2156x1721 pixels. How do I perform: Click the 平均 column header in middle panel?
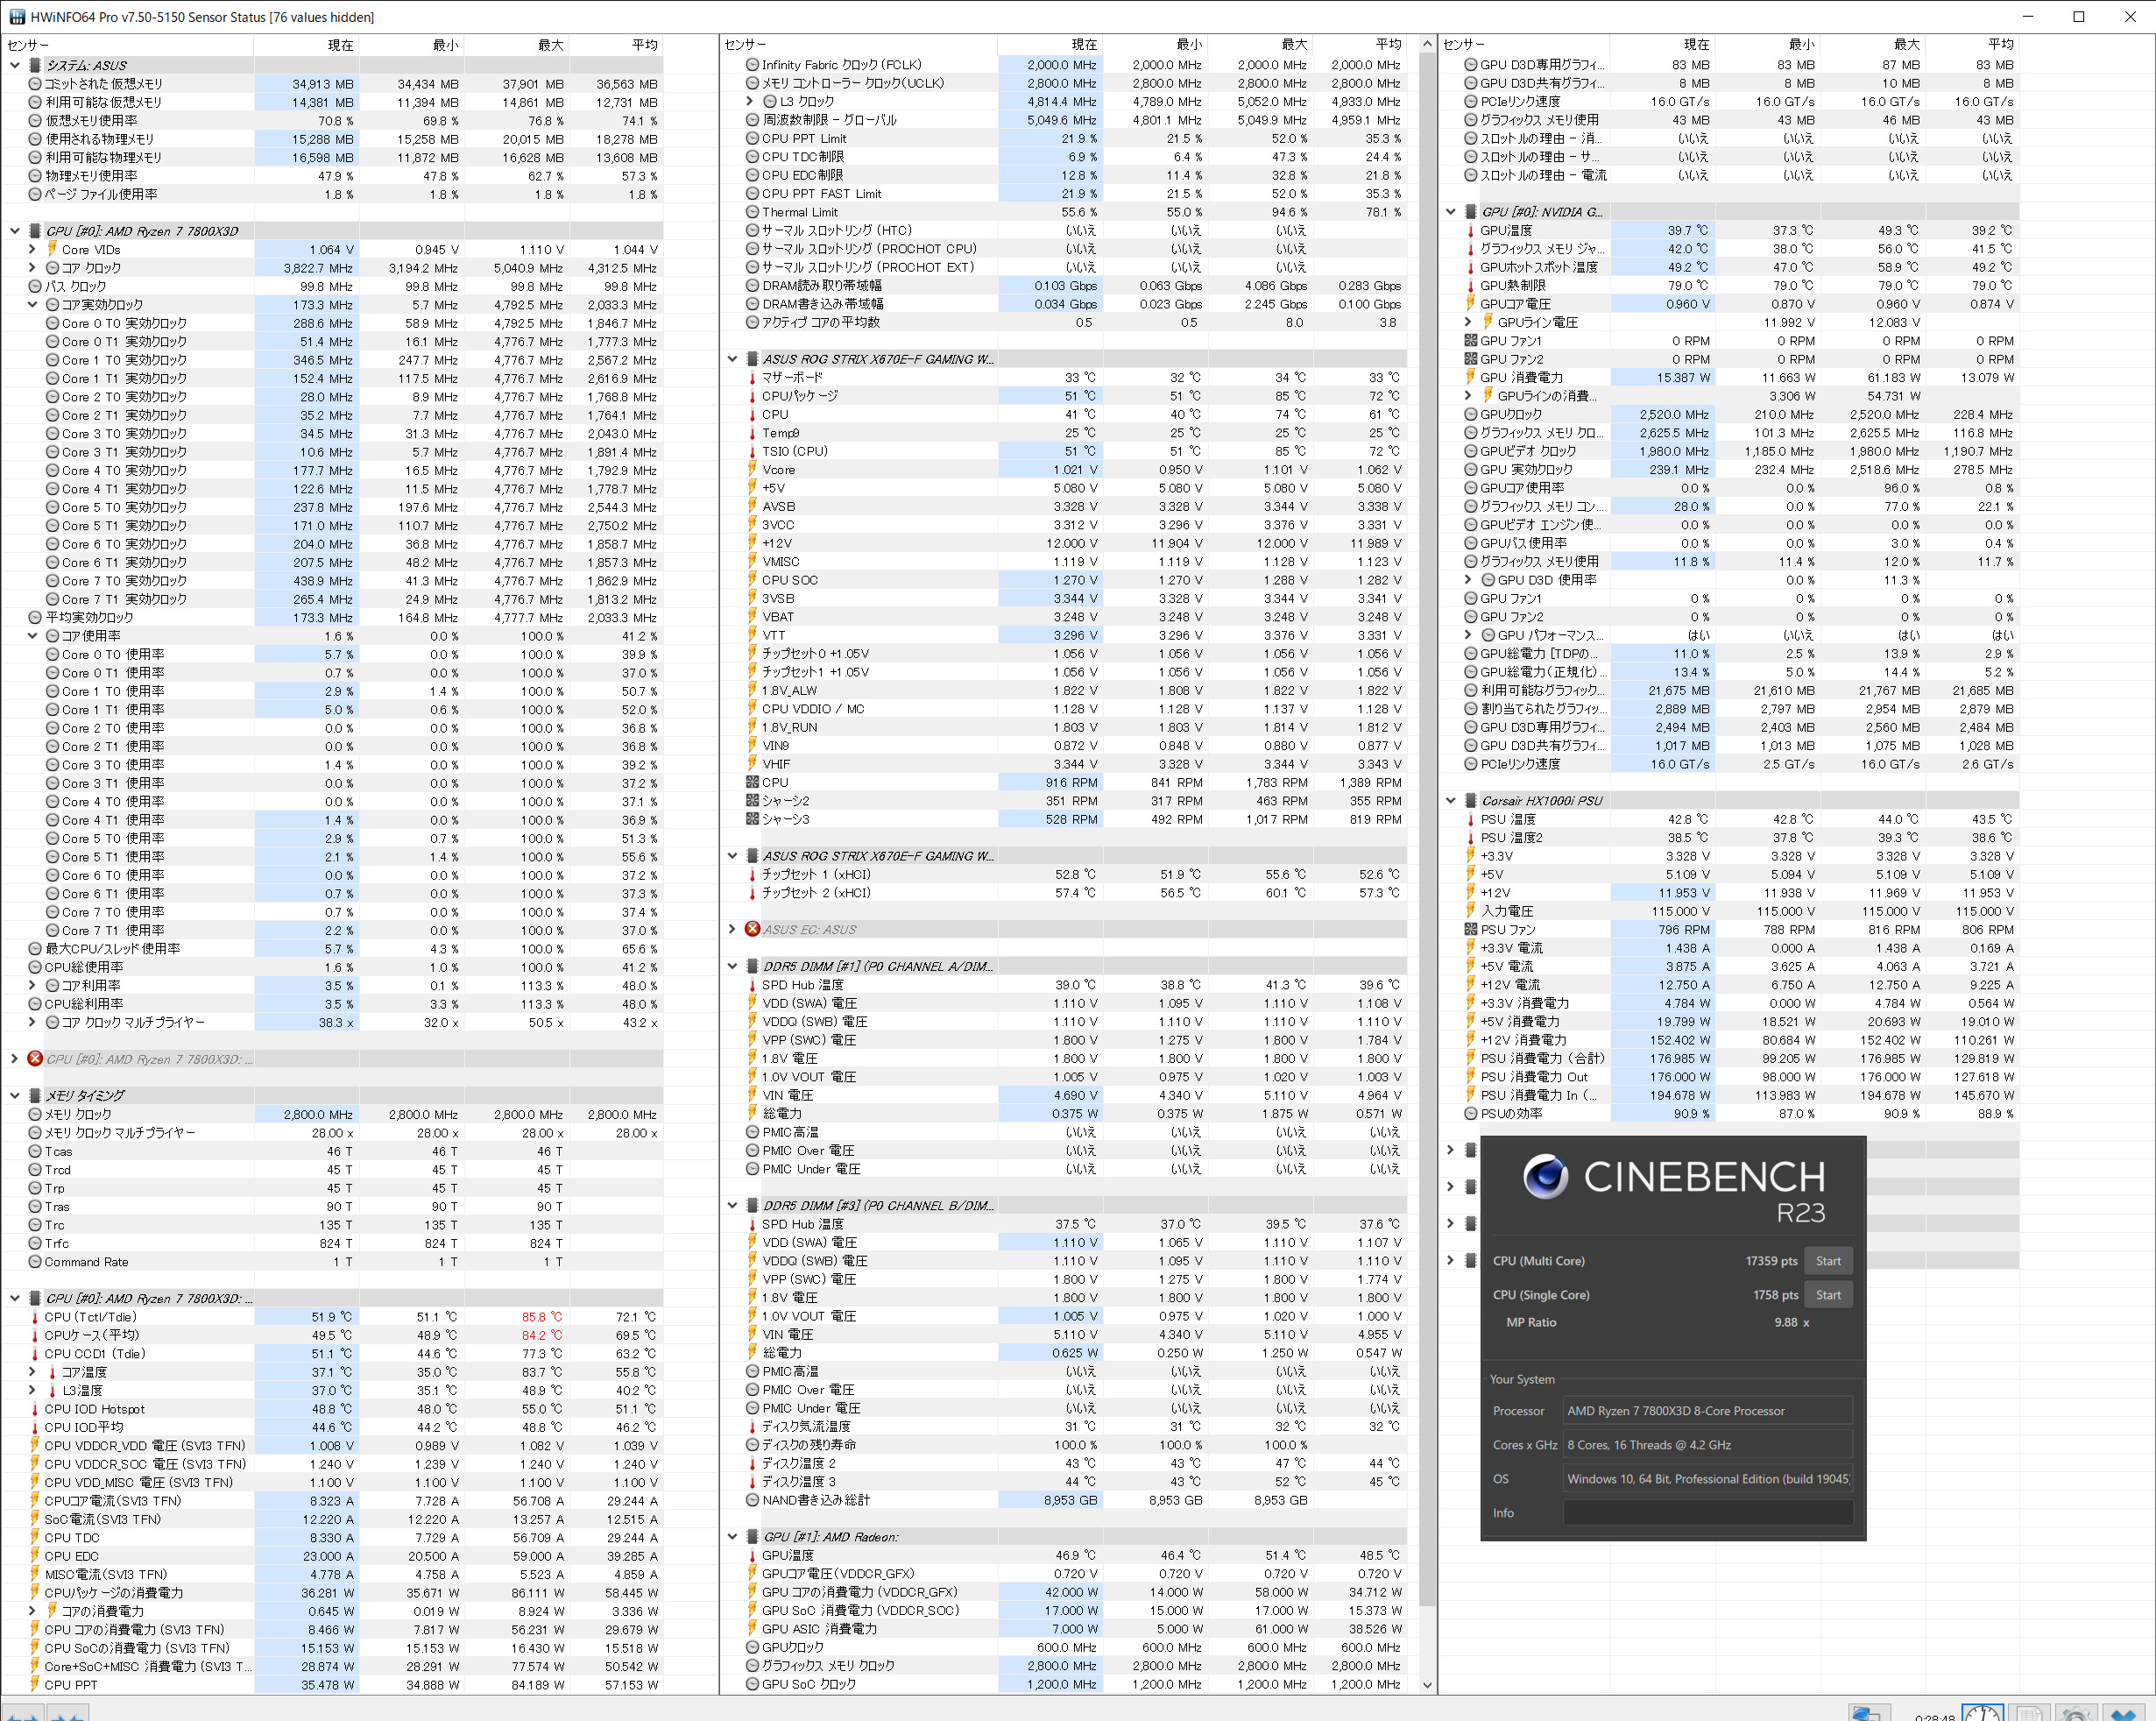tap(1388, 45)
